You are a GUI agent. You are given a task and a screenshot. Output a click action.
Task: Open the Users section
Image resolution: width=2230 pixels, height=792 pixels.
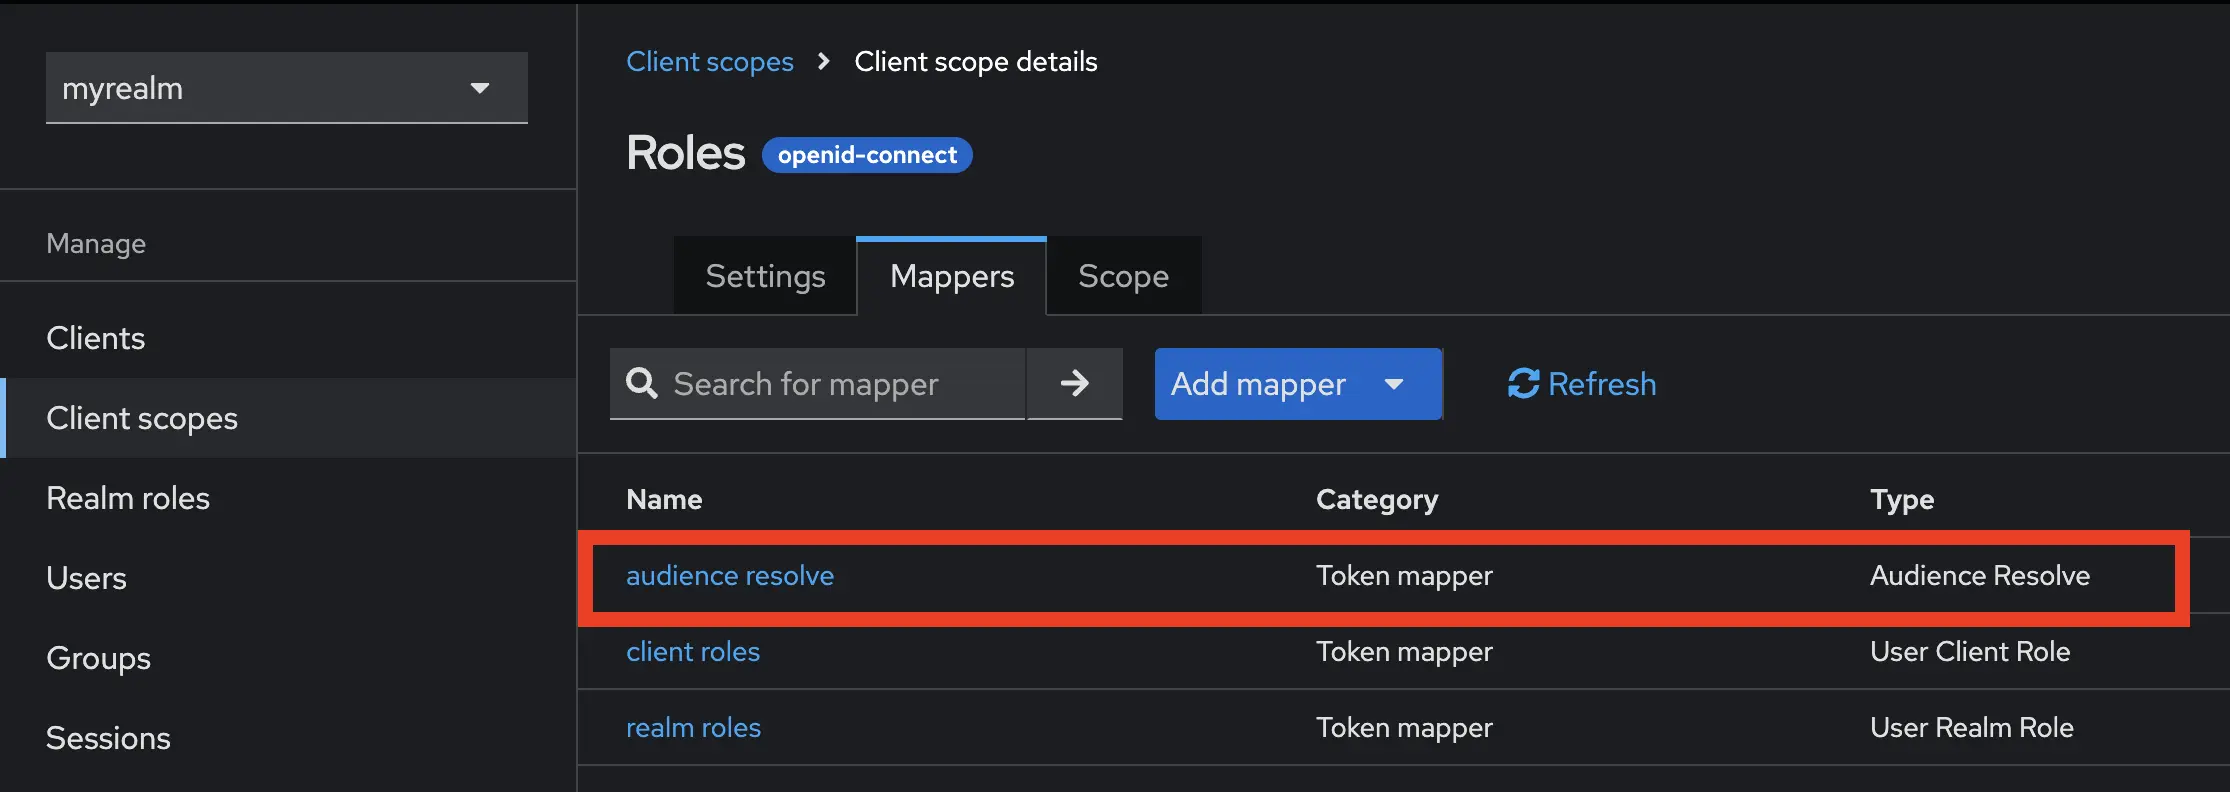(x=86, y=577)
